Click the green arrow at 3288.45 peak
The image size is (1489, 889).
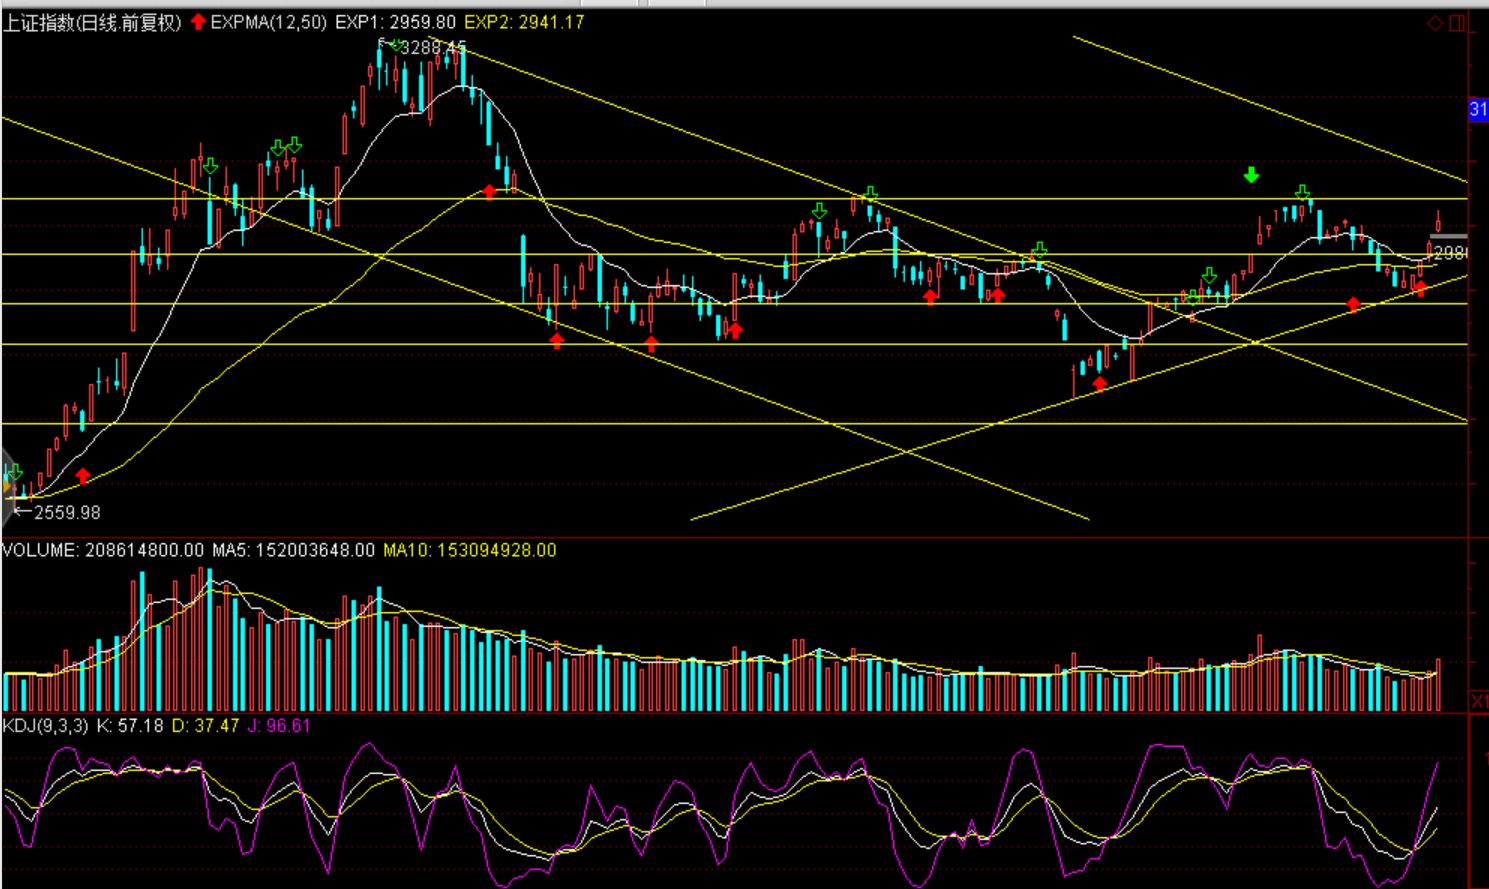pos(397,45)
